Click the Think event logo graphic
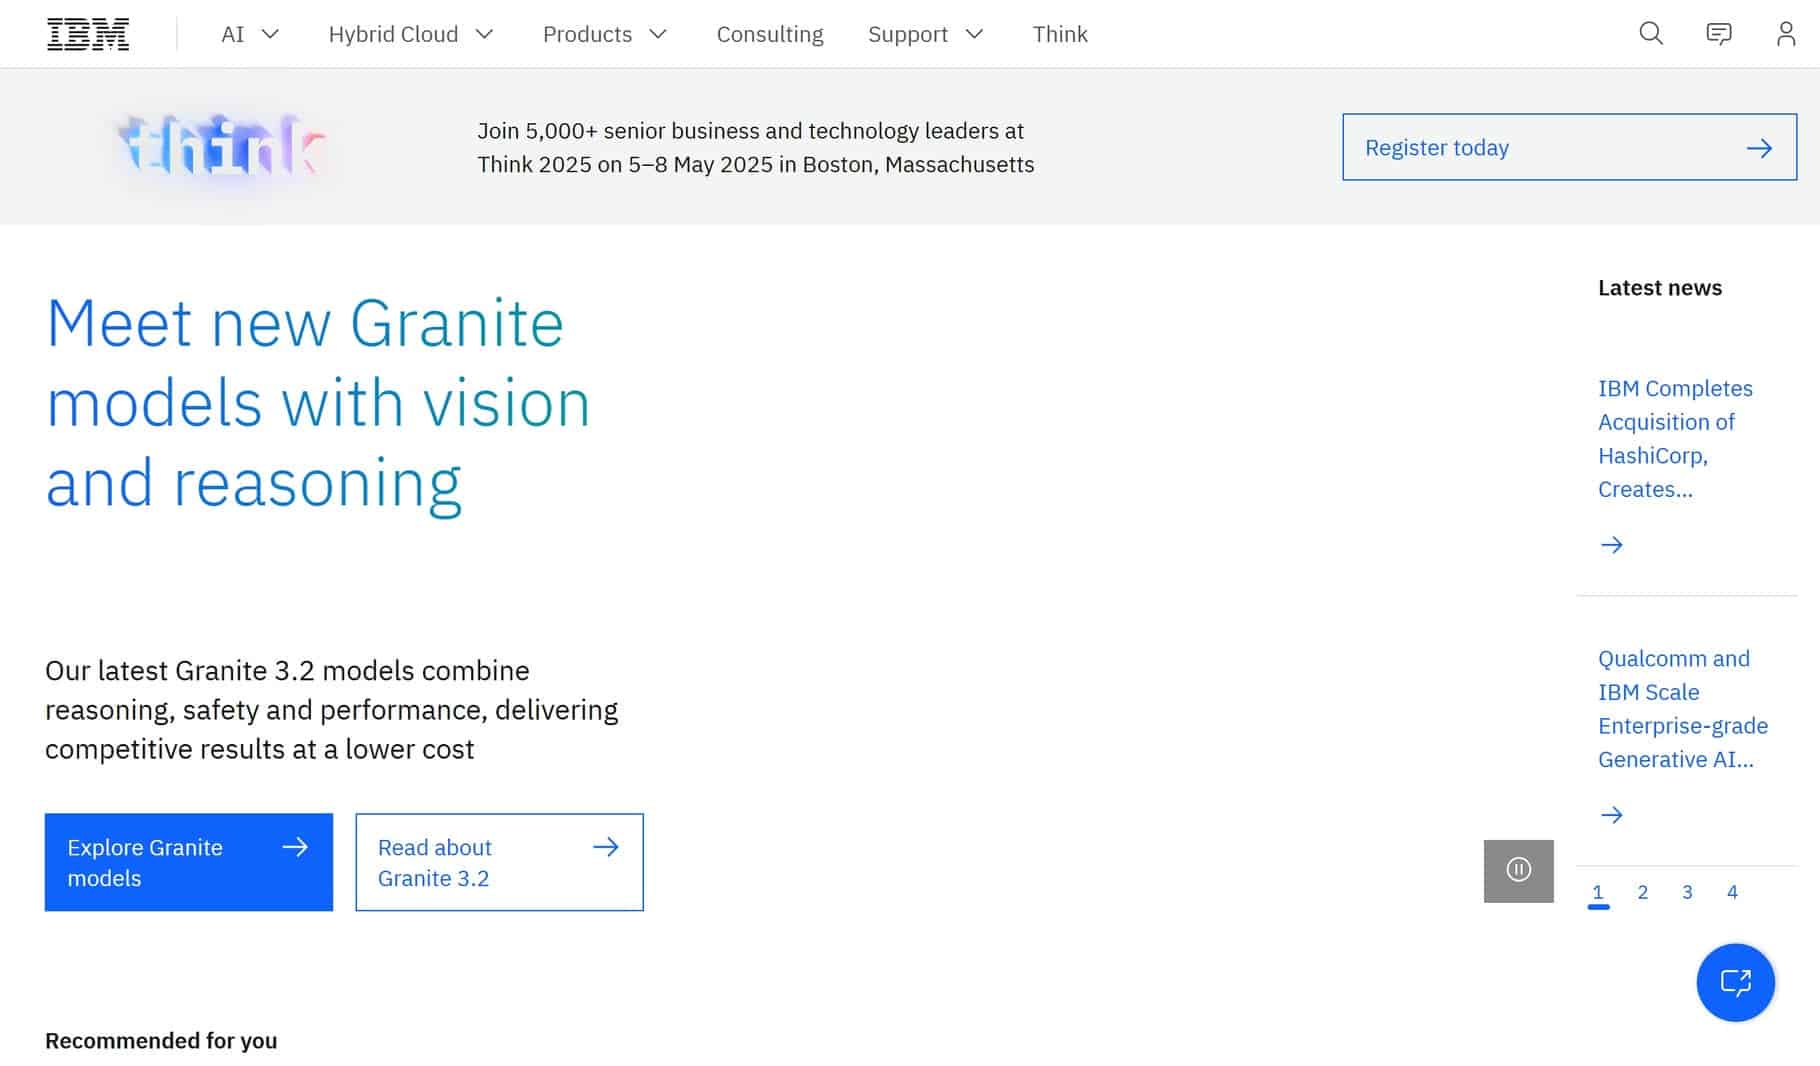The width and height of the screenshot is (1820, 1066). (222, 147)
